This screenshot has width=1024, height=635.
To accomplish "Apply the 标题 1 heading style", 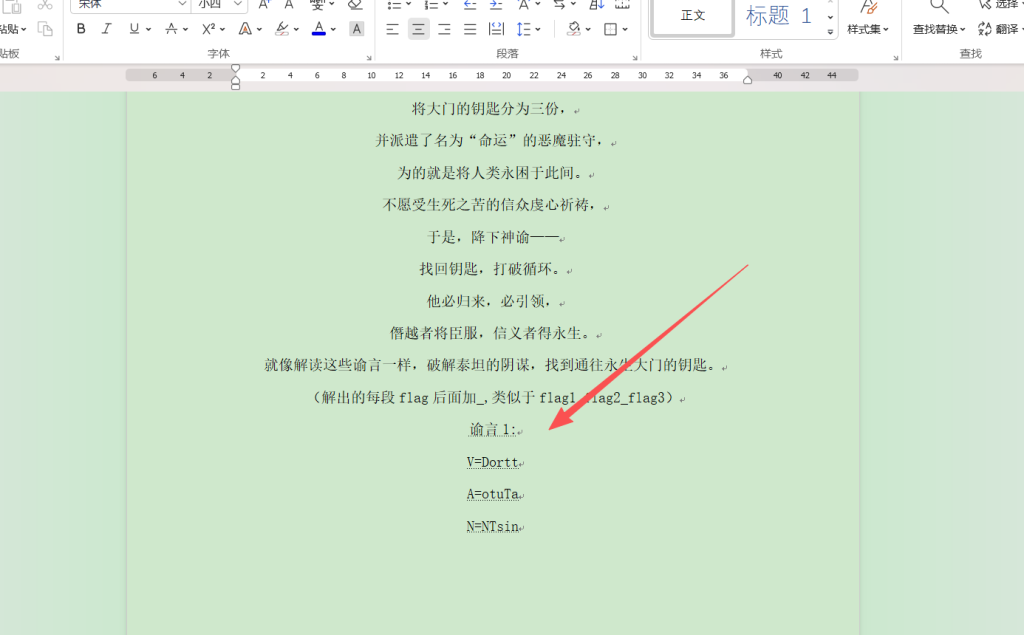I will 778,15.
